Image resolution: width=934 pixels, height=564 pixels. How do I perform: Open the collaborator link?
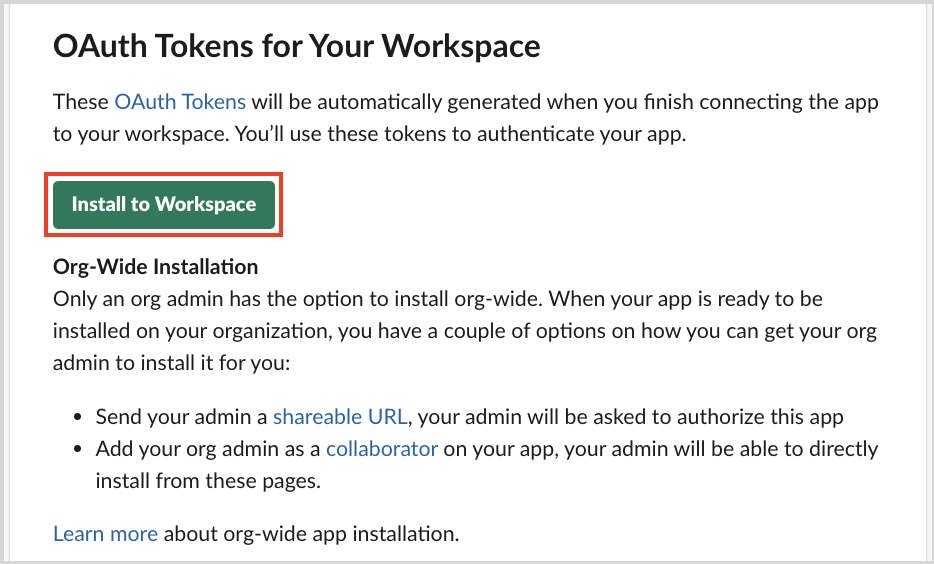(382, 448)
